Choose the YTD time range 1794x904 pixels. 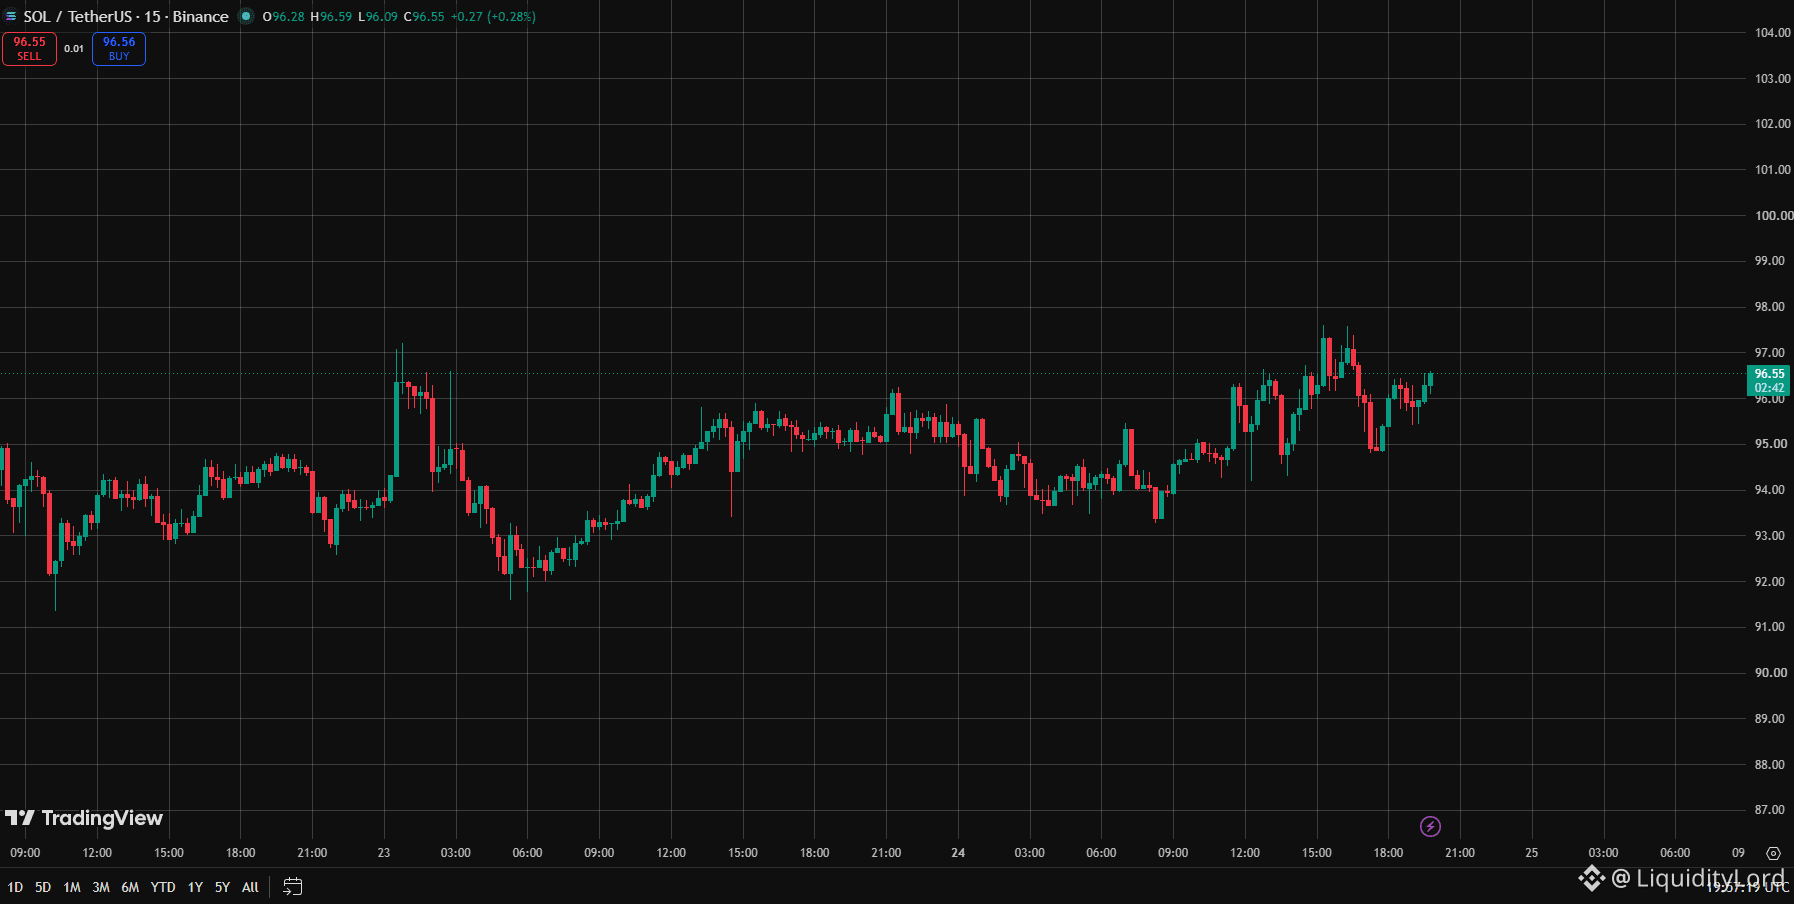coord(163,887)
